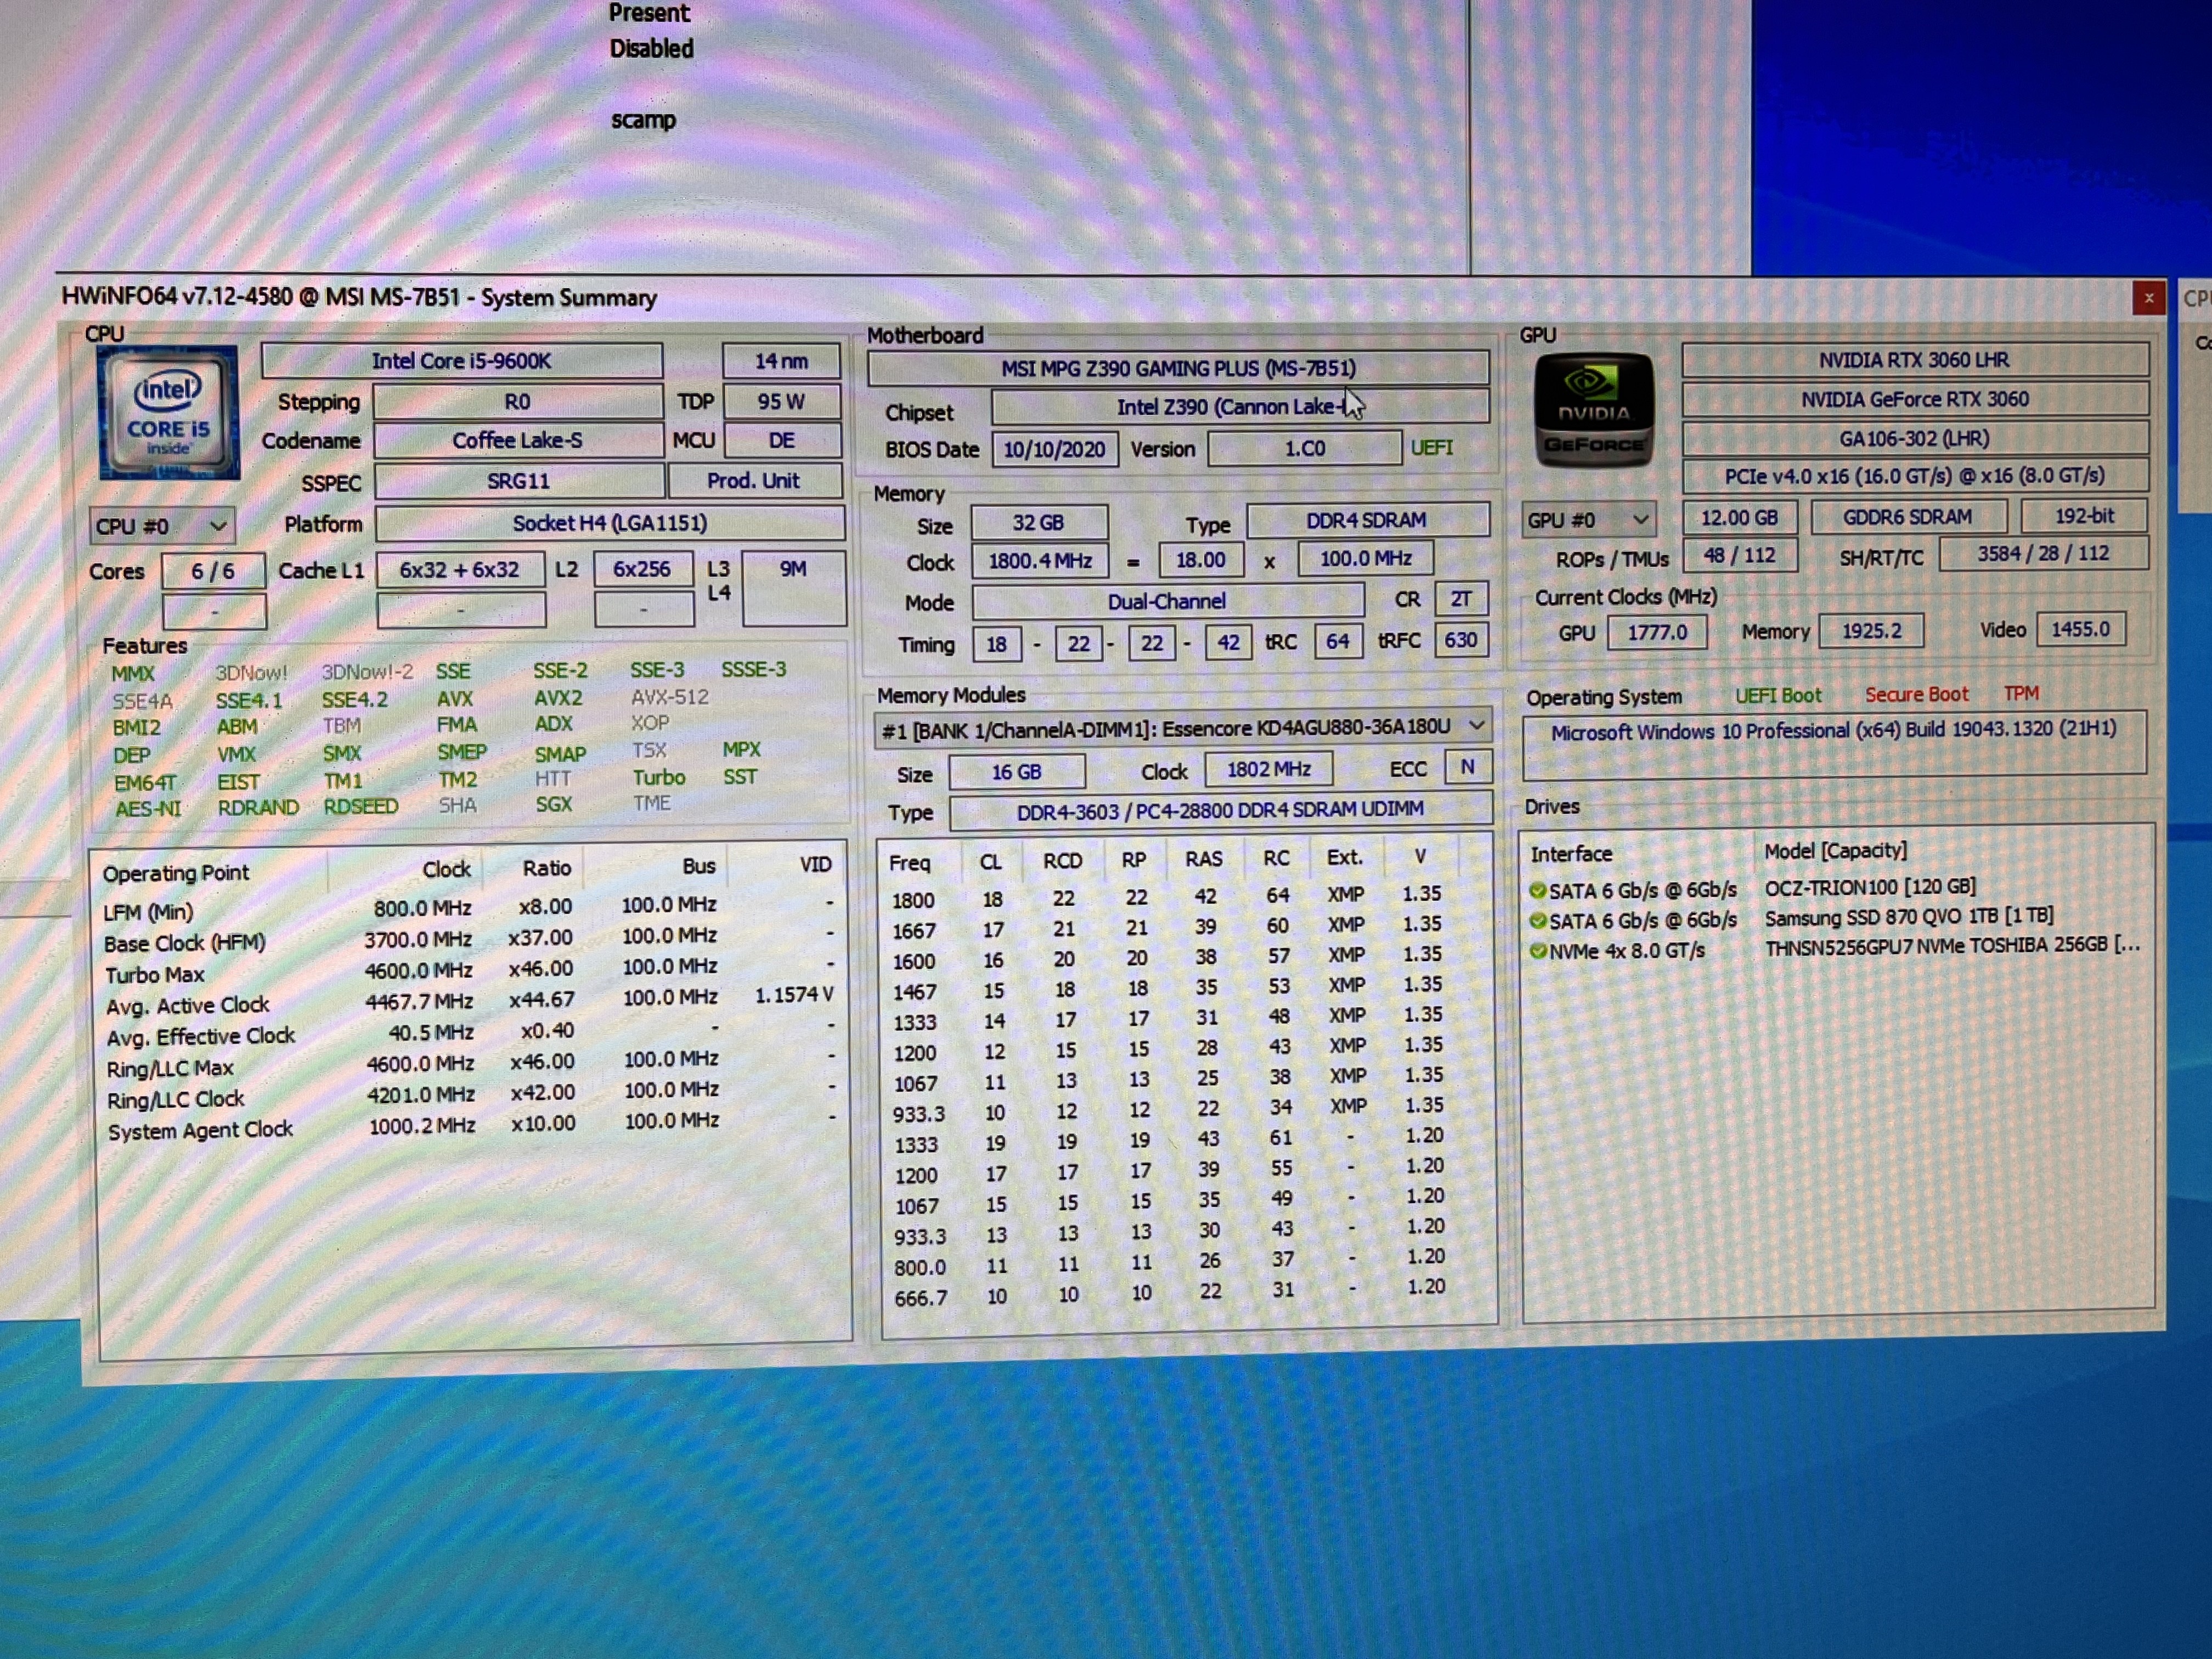Click the DDR4-3603 / PC4-28800 module type field
This screenshot has width=2212, height=1659.
click(1220, 810)
